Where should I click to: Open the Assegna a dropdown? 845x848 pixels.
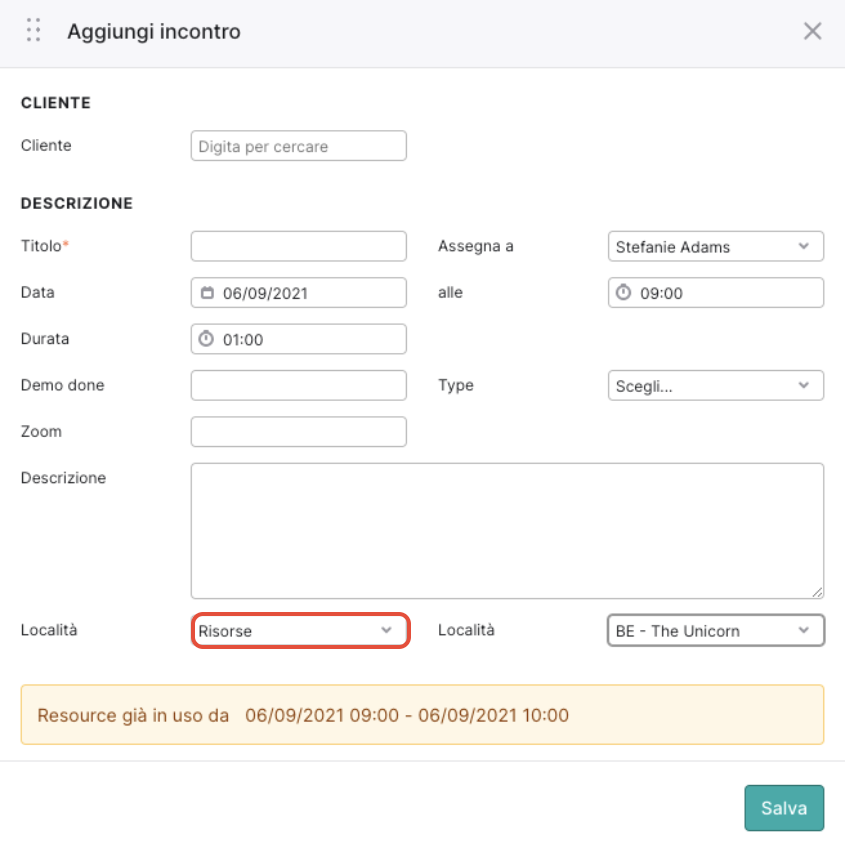[x=716, y=246]
